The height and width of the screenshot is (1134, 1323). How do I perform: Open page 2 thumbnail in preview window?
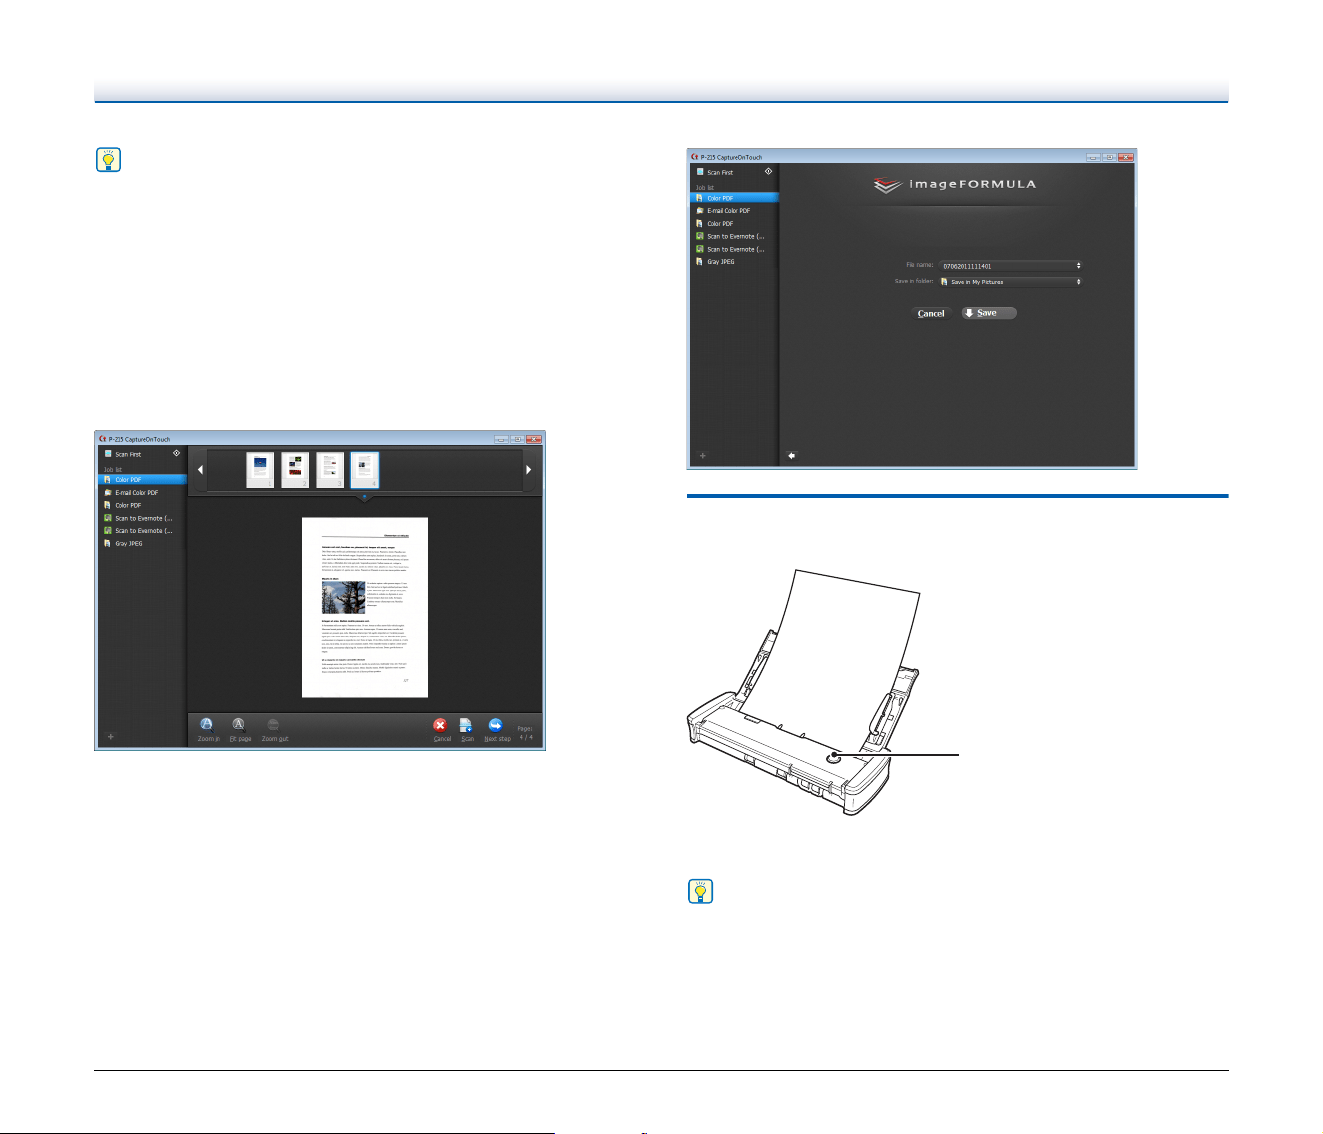(295, 470)
